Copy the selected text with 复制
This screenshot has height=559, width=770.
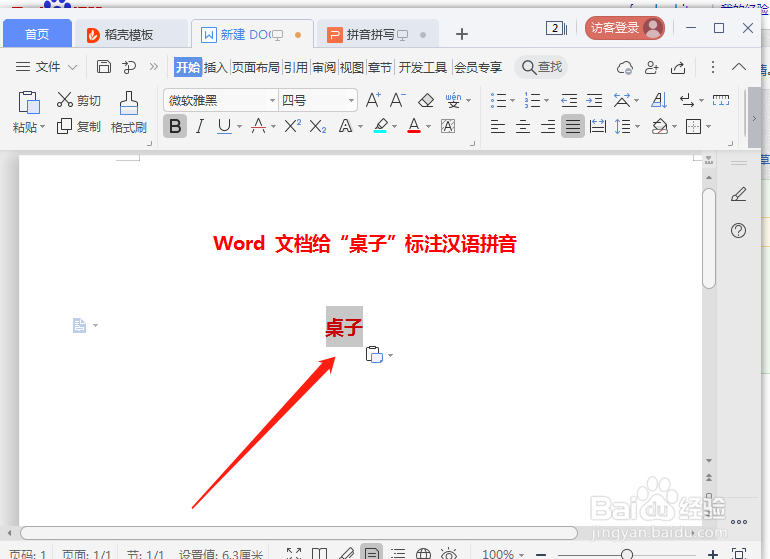[x=79, y=127]
